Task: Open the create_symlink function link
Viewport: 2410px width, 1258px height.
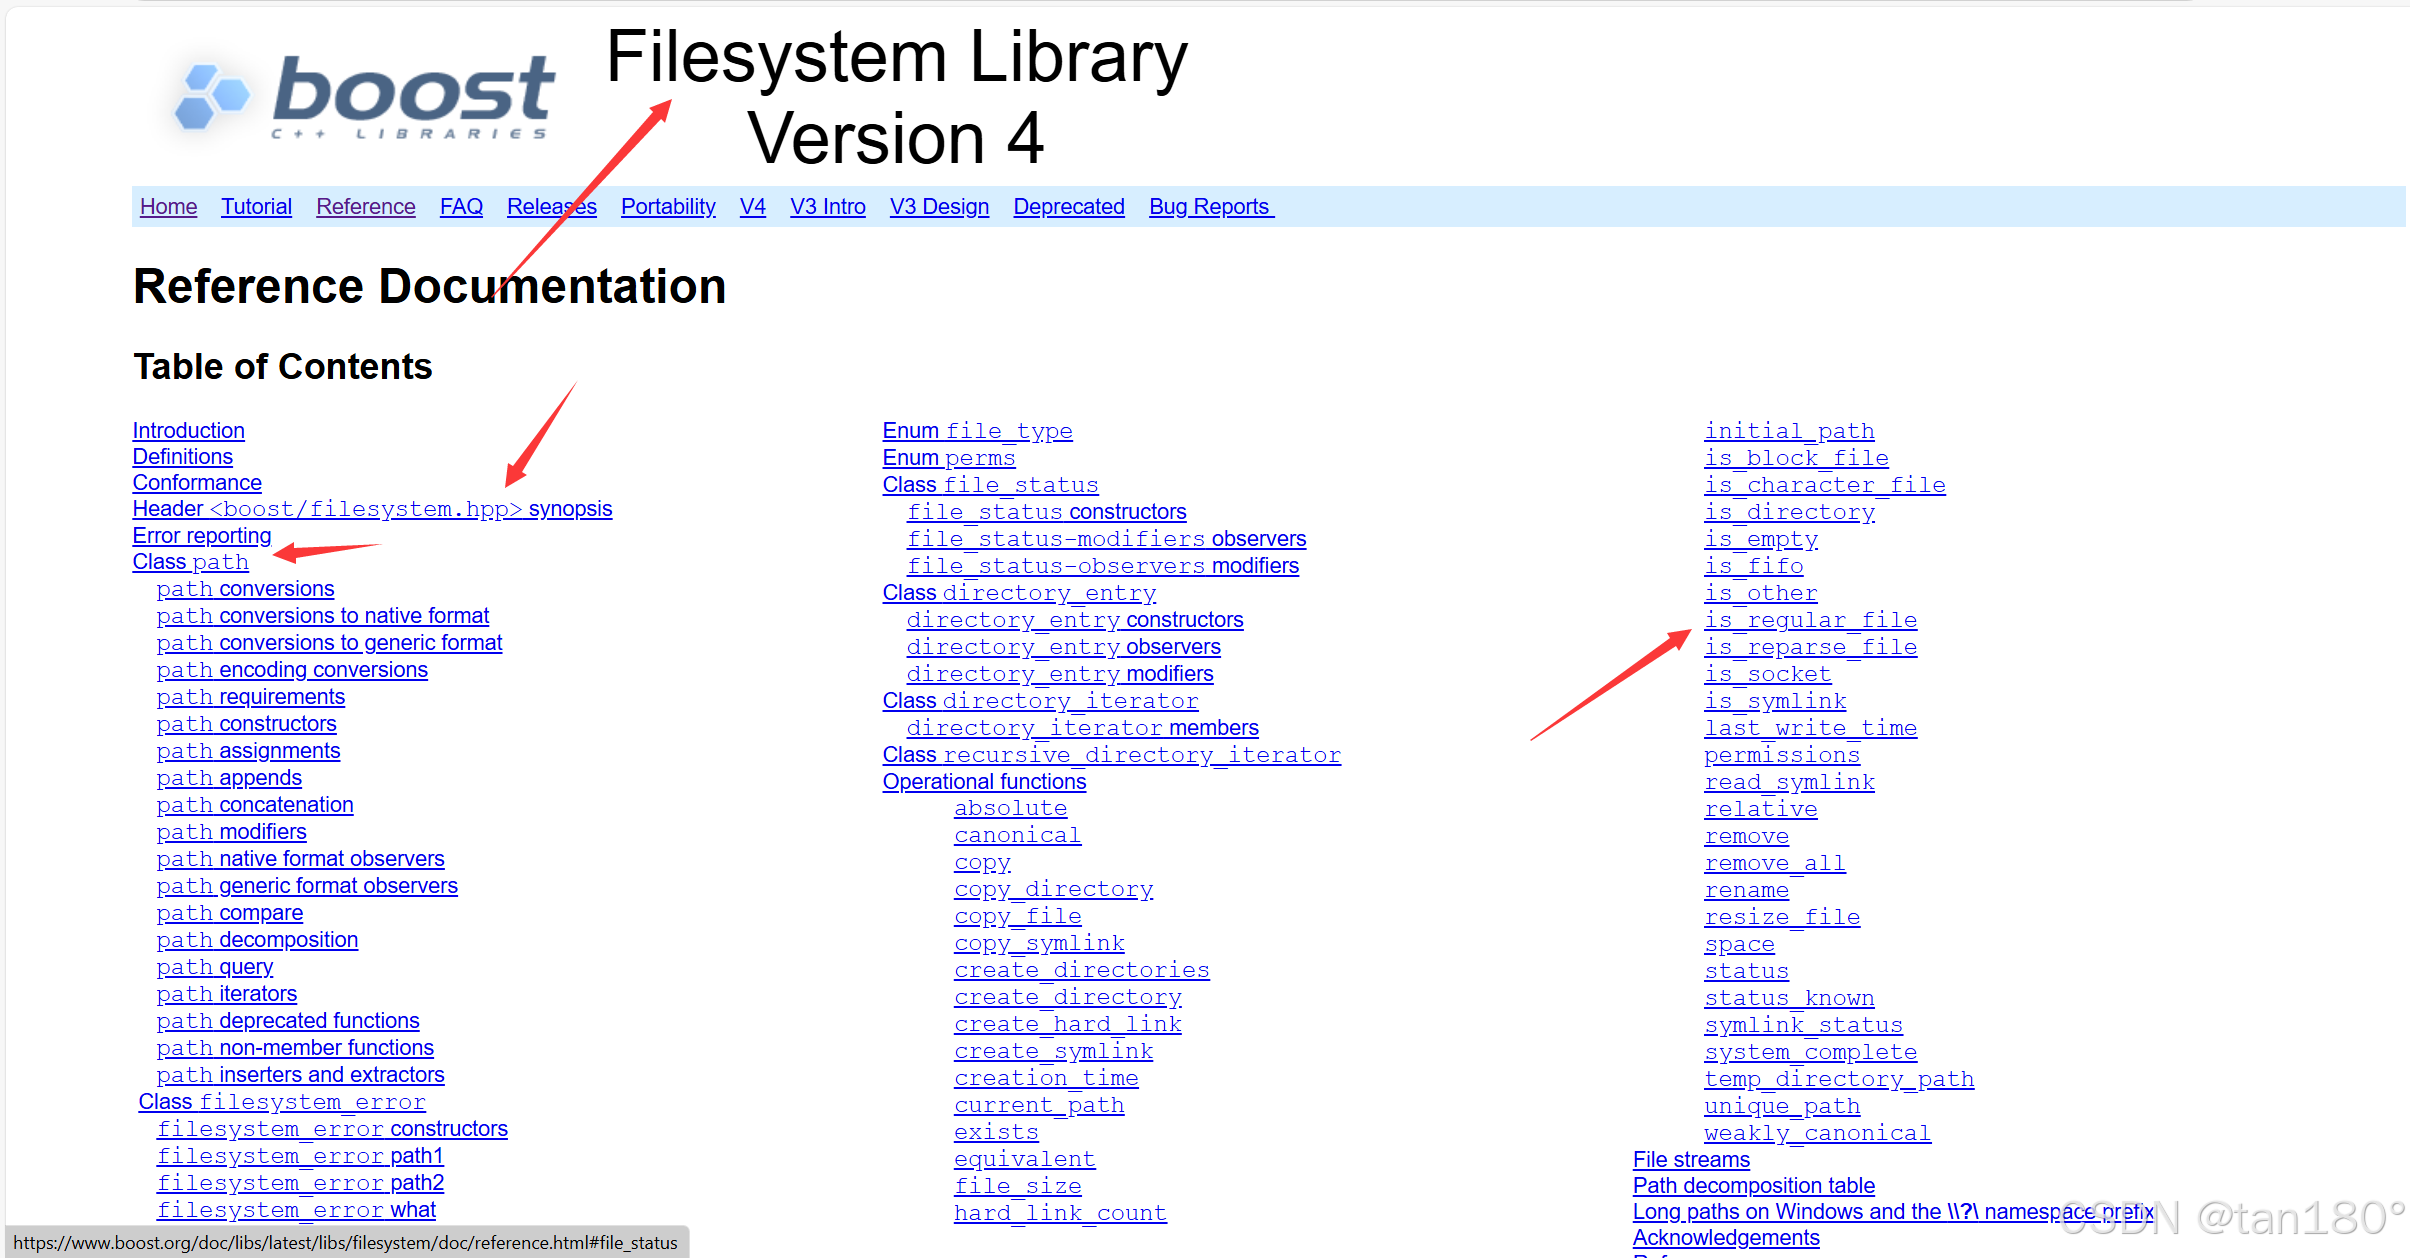Action: pos(1054,1051)
